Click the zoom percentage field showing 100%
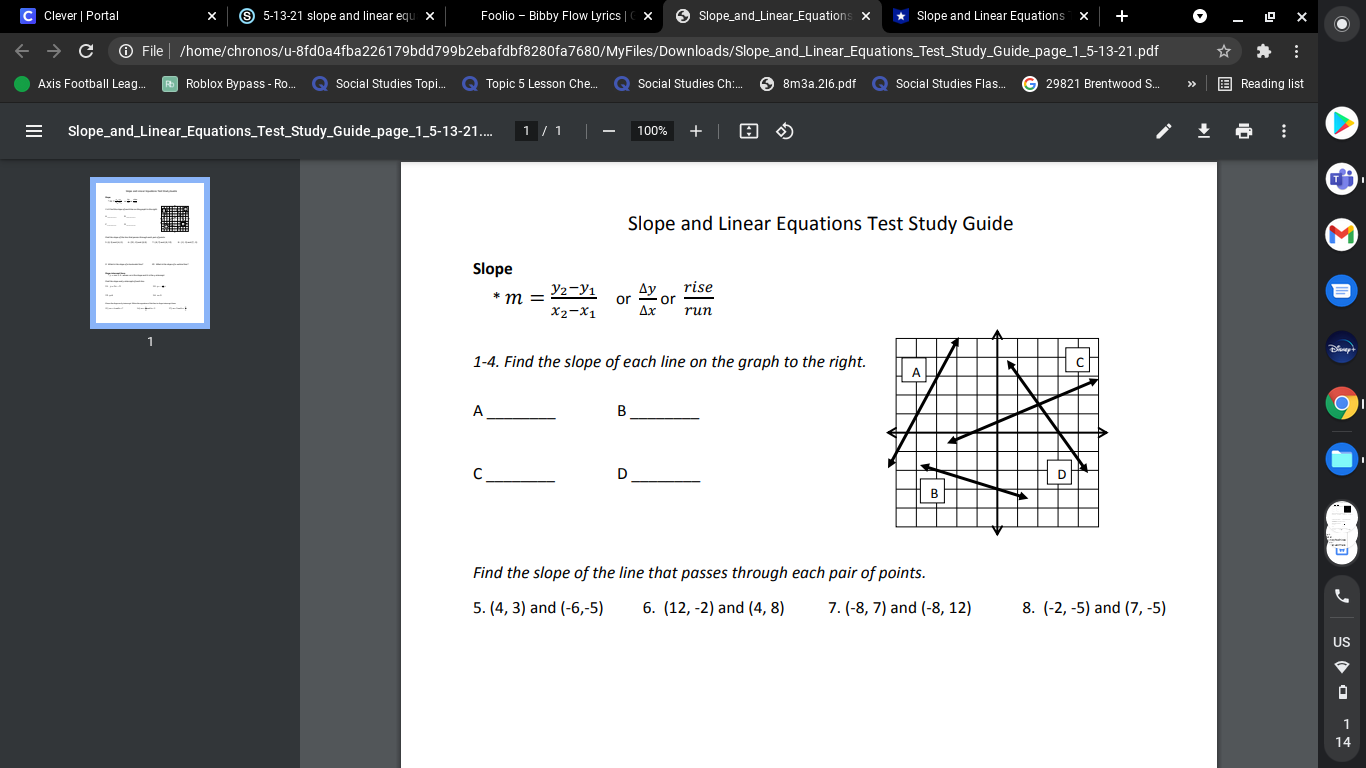This screenshot has width=1366, height=768. [x=652, y=131]
